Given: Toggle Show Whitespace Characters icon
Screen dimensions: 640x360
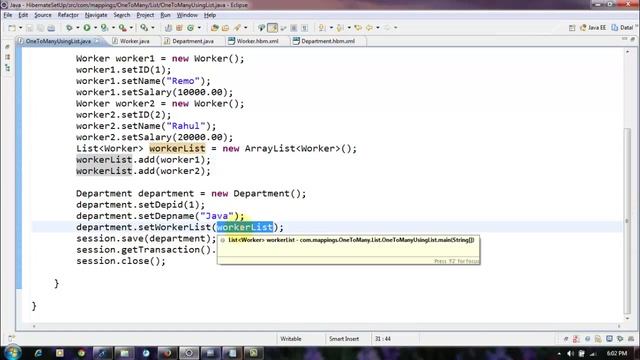Looking at the screenshot, I should click(304, 28).
